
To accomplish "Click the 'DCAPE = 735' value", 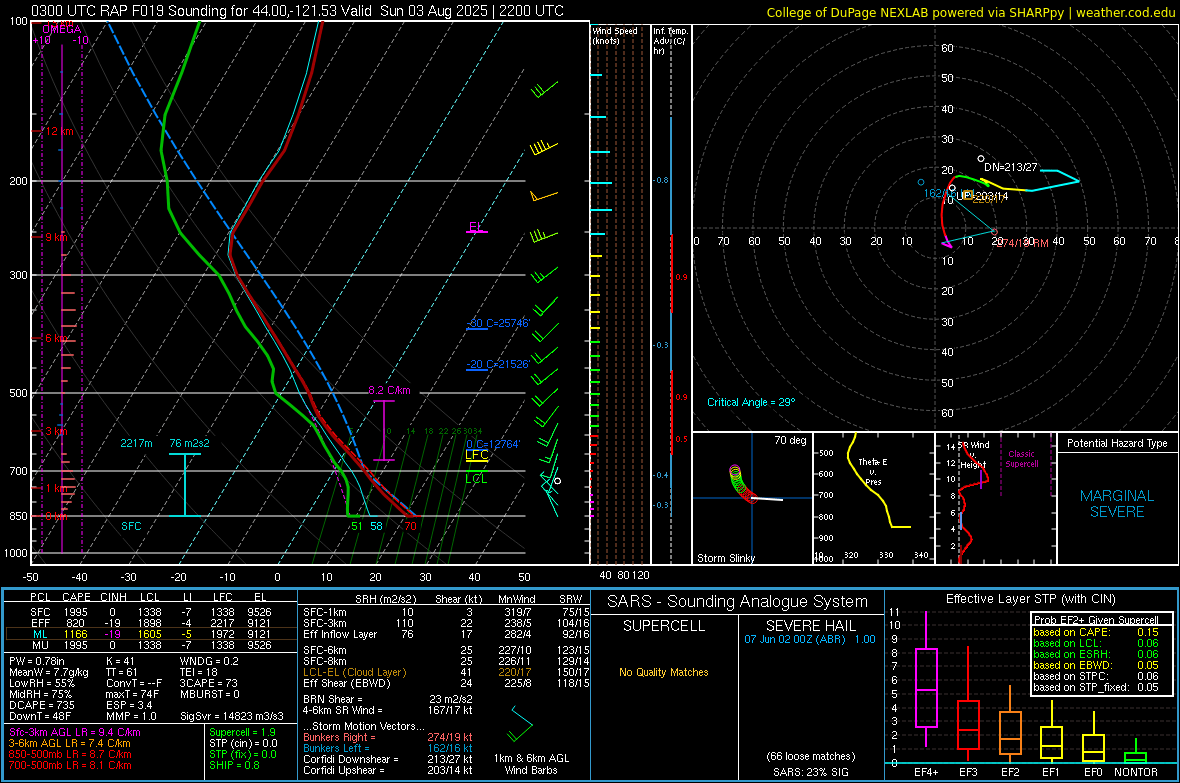I will 42,705.
